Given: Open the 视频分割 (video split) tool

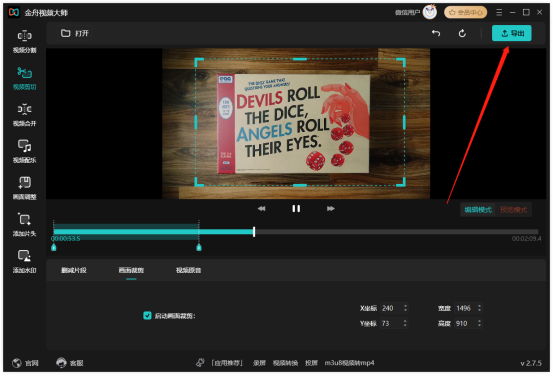Looking at the screenshot, I should click(24, 41).
